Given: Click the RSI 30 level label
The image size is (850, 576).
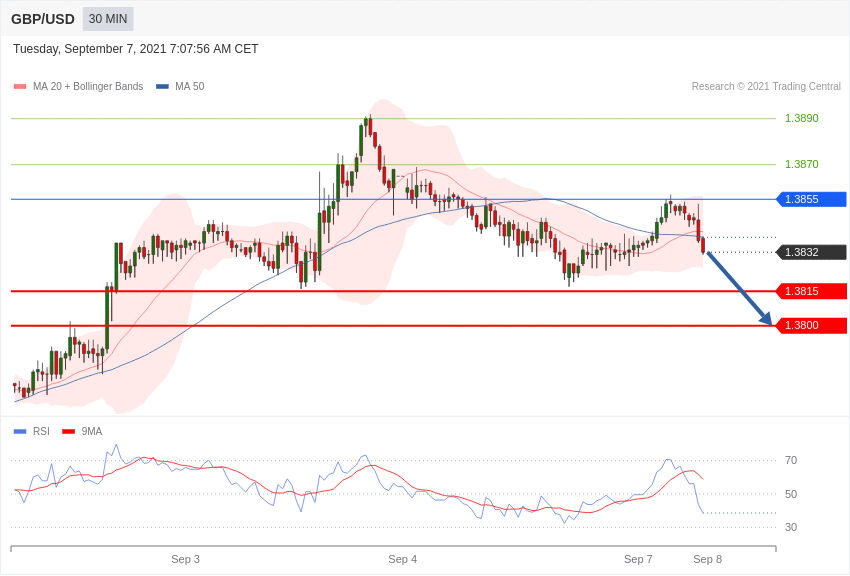Looking at the screenshot, I should coord(791,527).
